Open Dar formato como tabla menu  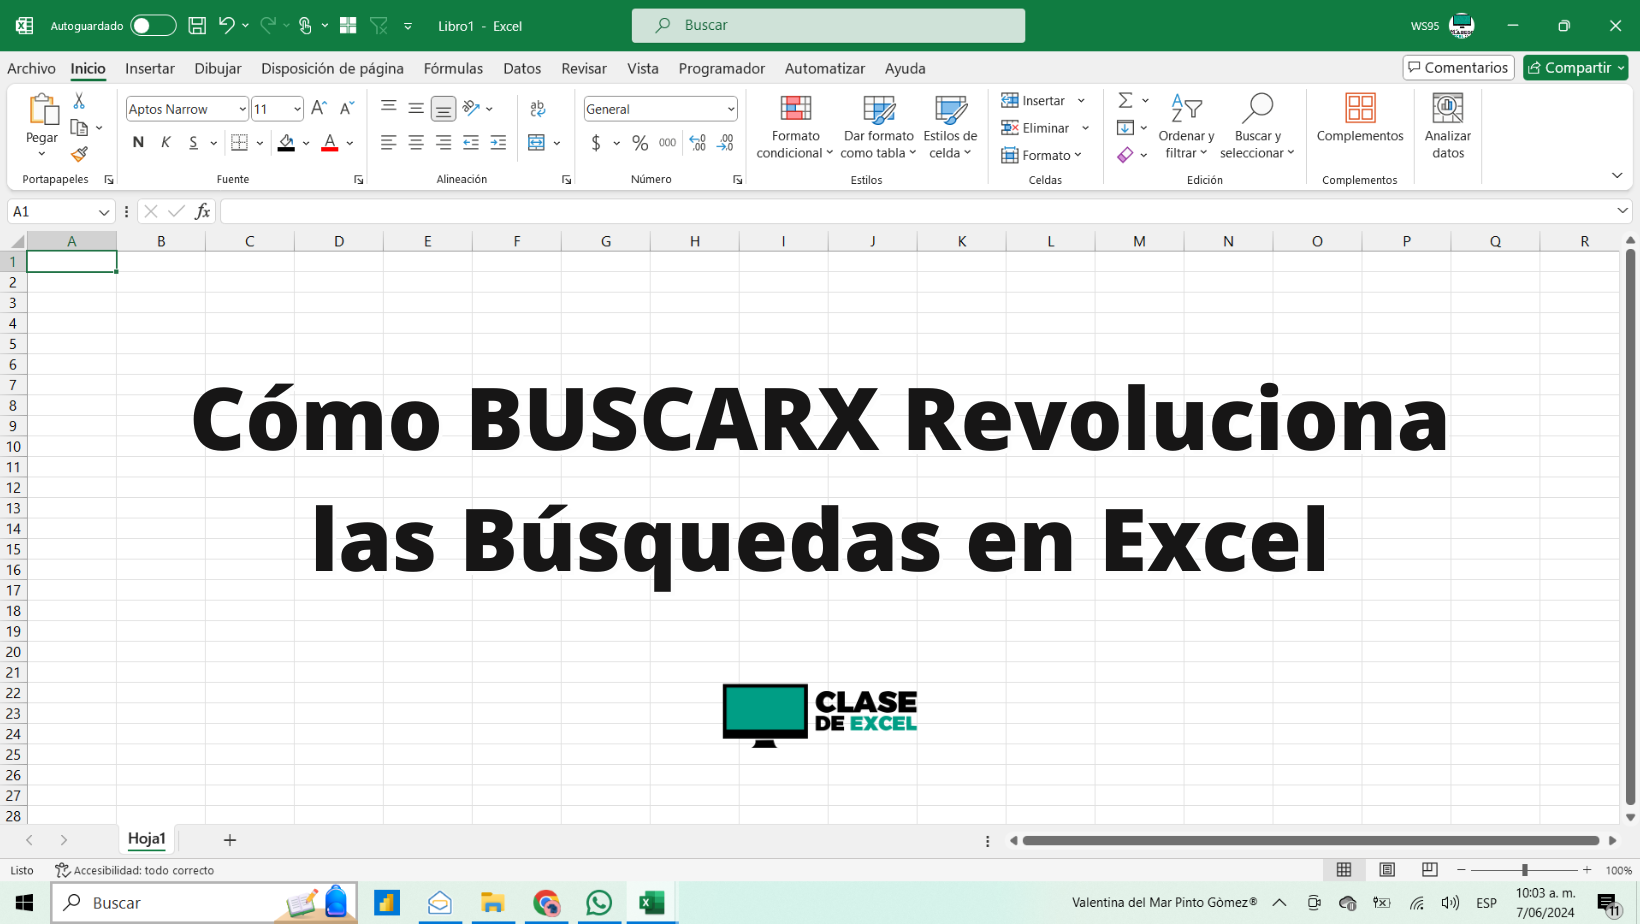point(878,127)
